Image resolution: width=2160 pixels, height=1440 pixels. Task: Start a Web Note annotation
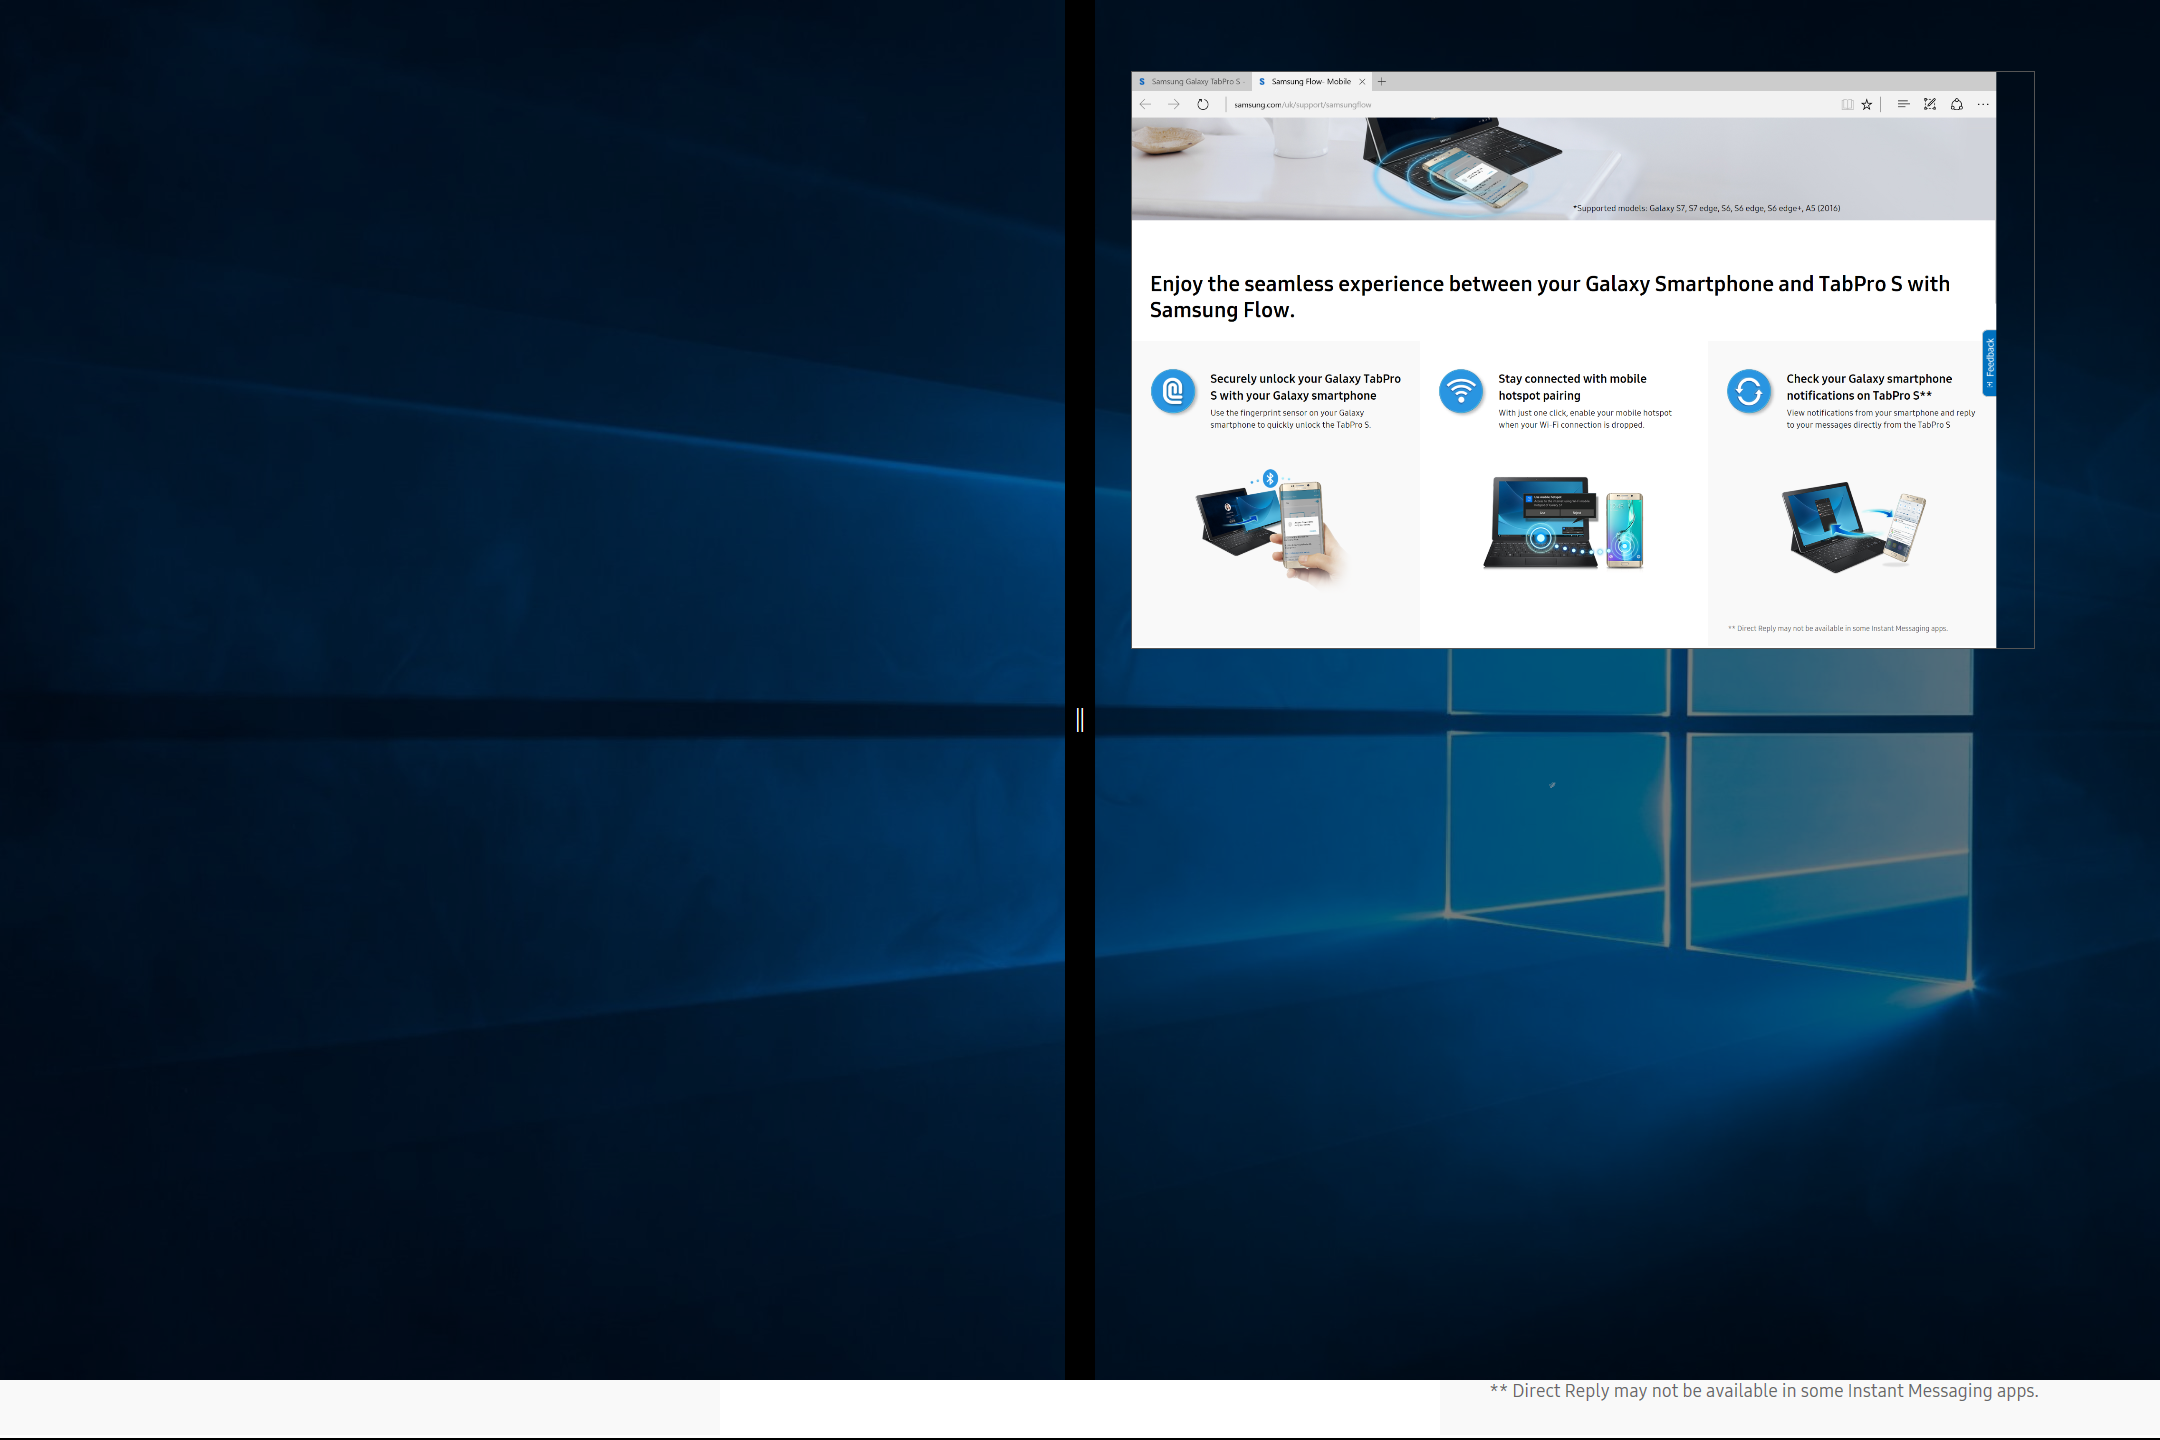tap(1930, 104)
